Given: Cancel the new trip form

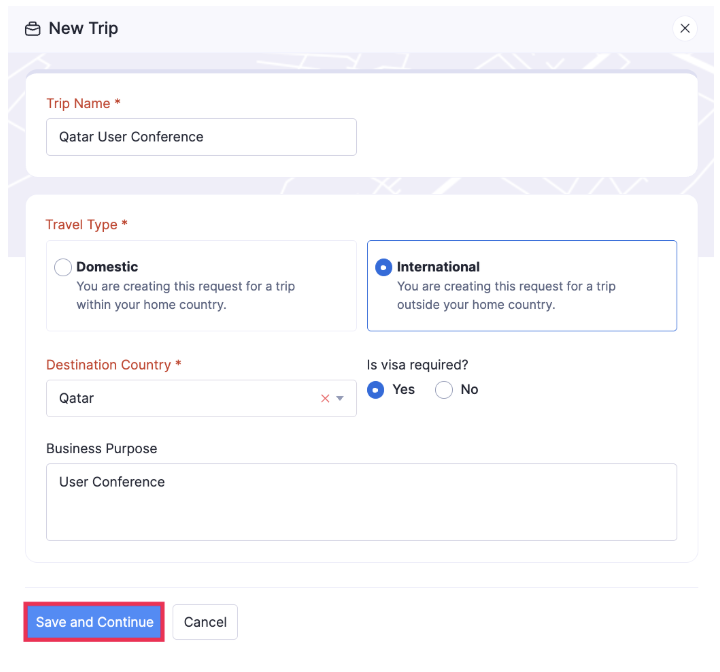Looking at the screenshot, I should coord(205,622).
